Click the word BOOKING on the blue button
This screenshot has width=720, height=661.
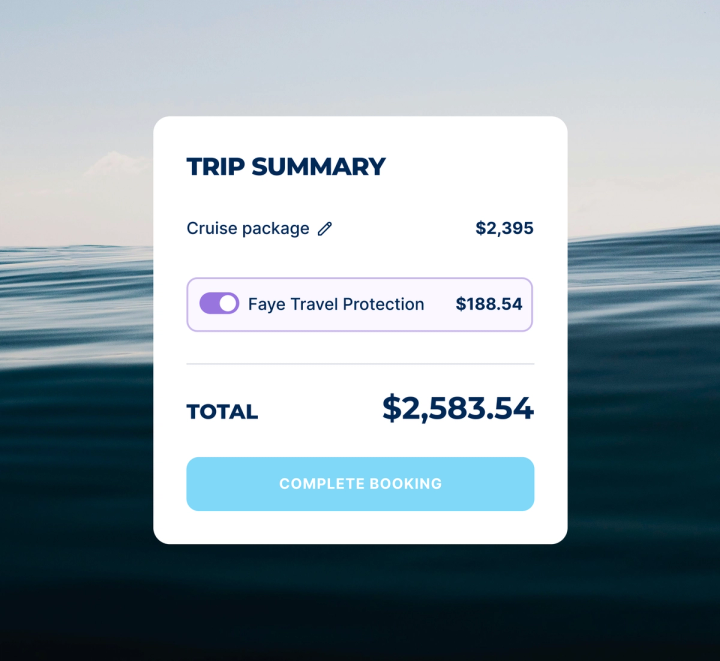tap(405, 484)
